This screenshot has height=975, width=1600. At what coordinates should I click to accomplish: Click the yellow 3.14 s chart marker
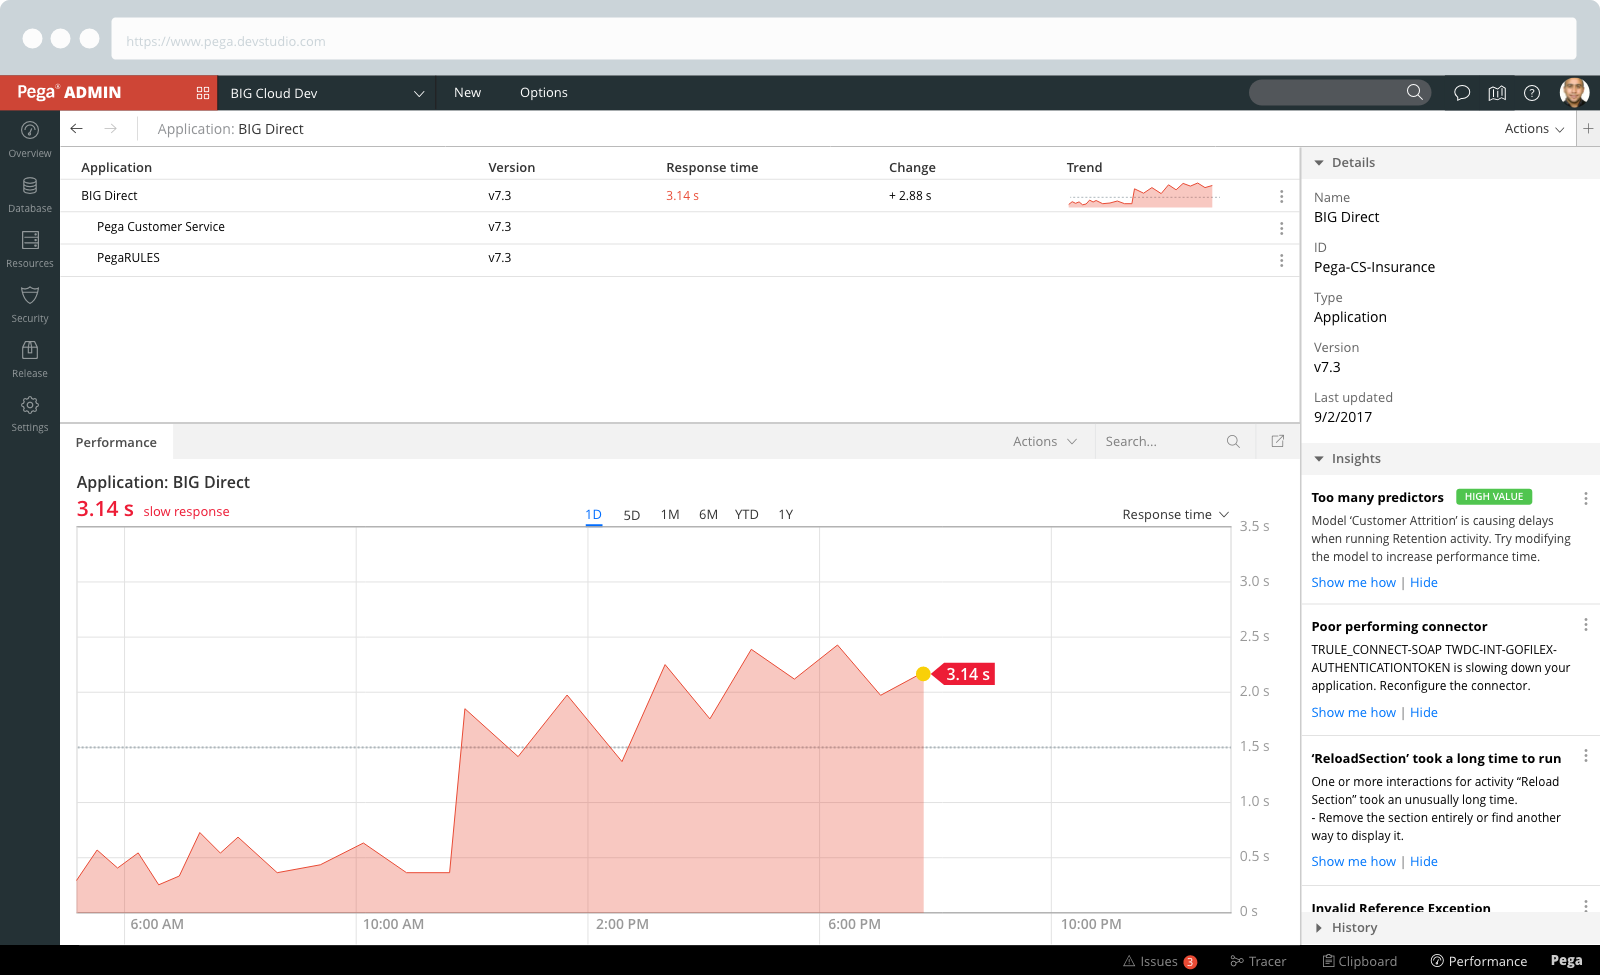click(923, 674)
